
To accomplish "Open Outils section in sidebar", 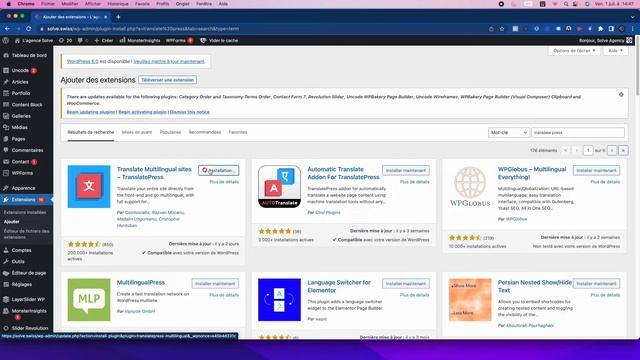I will tap(18, 262).
